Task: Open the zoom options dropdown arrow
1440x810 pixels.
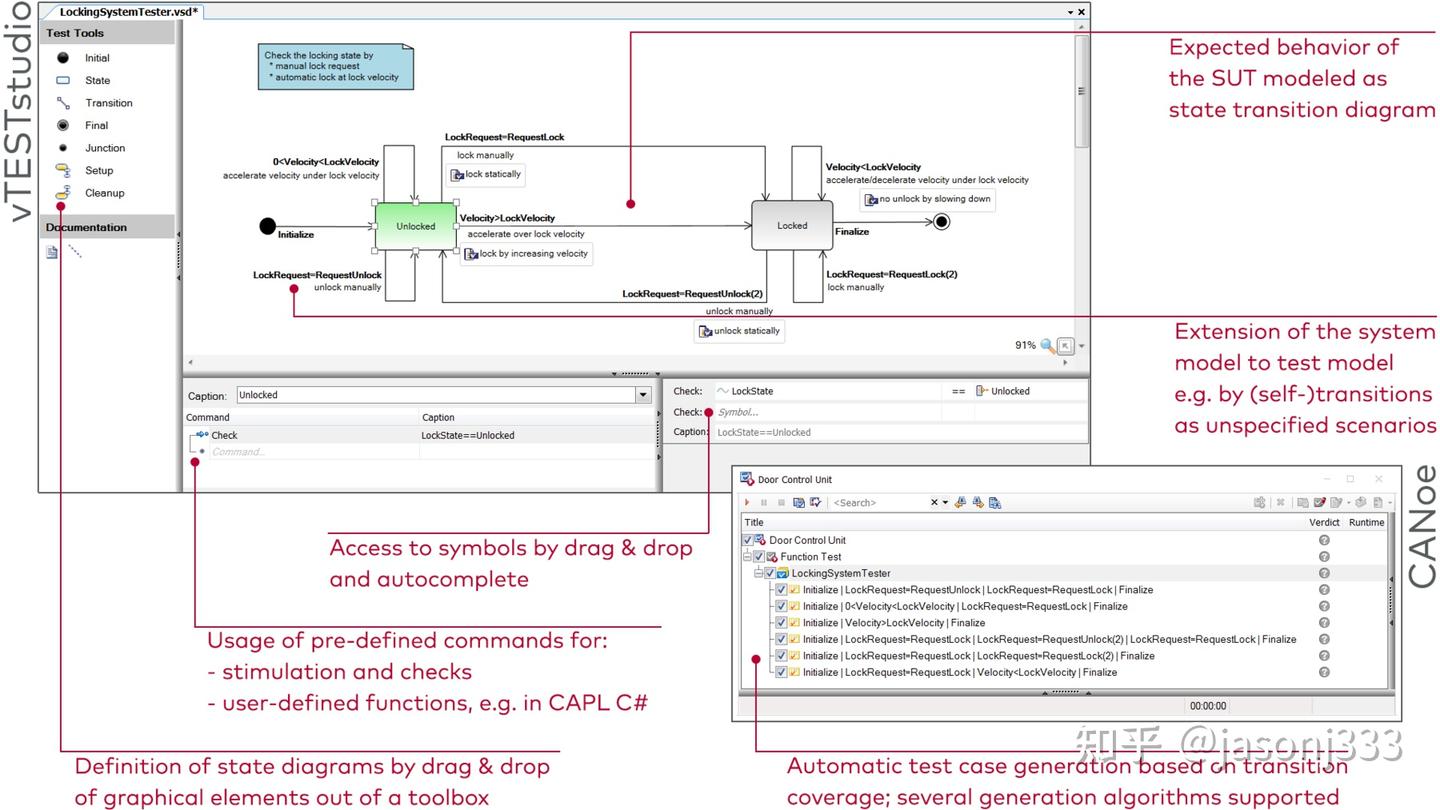Action: pyautogui.click(x=1081, y=346)
